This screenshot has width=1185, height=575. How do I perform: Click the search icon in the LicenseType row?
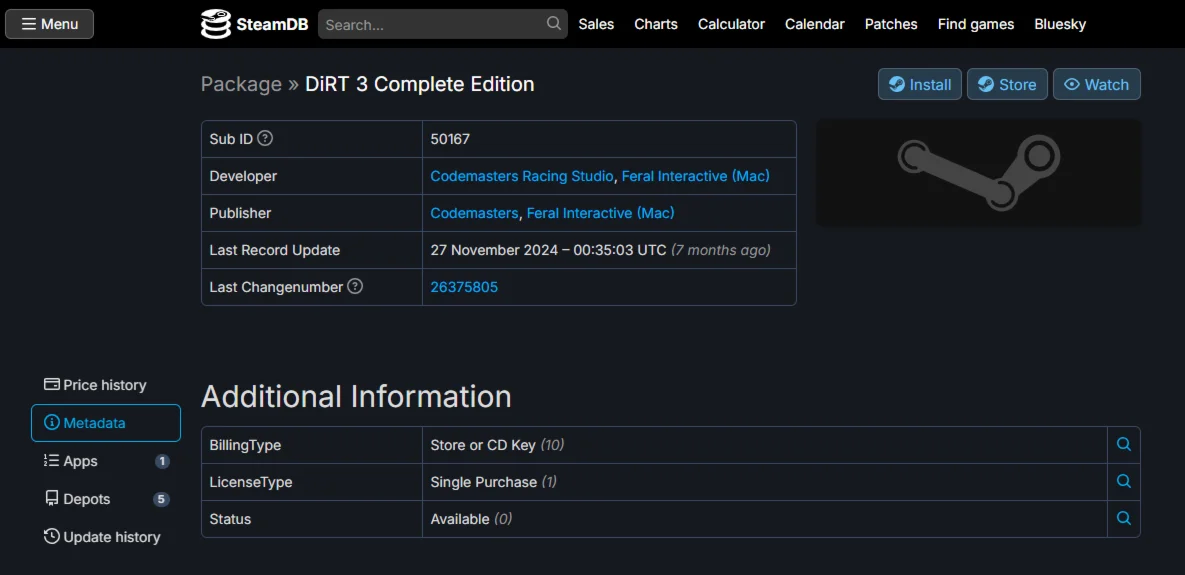[x=1124, y=481]
